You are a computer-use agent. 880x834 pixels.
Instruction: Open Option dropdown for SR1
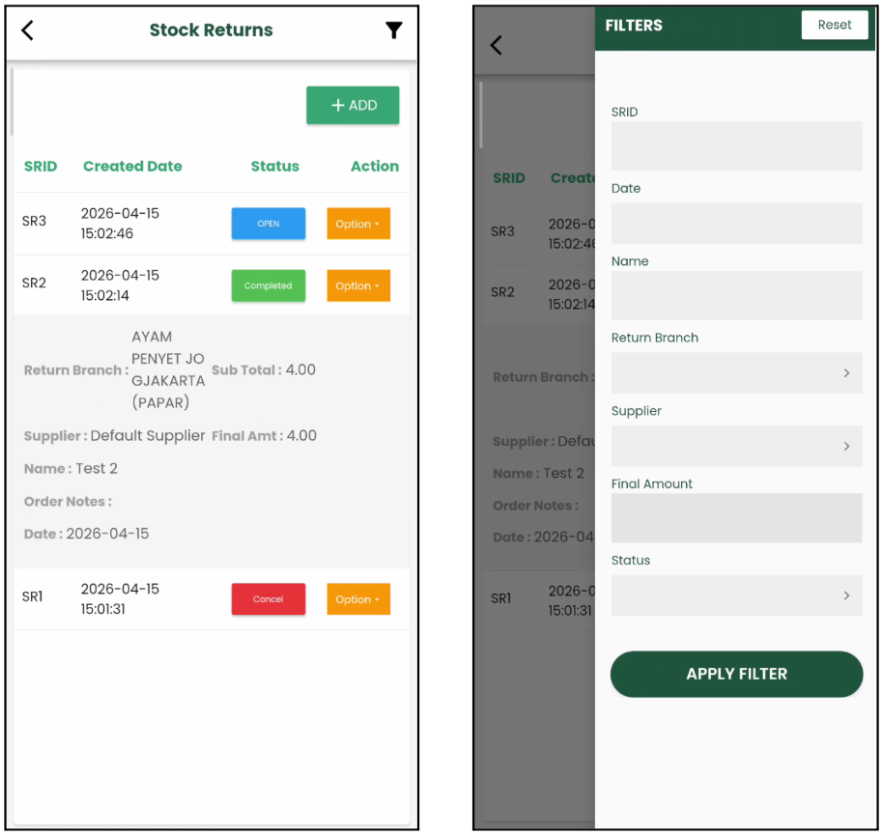click(358, 599)
